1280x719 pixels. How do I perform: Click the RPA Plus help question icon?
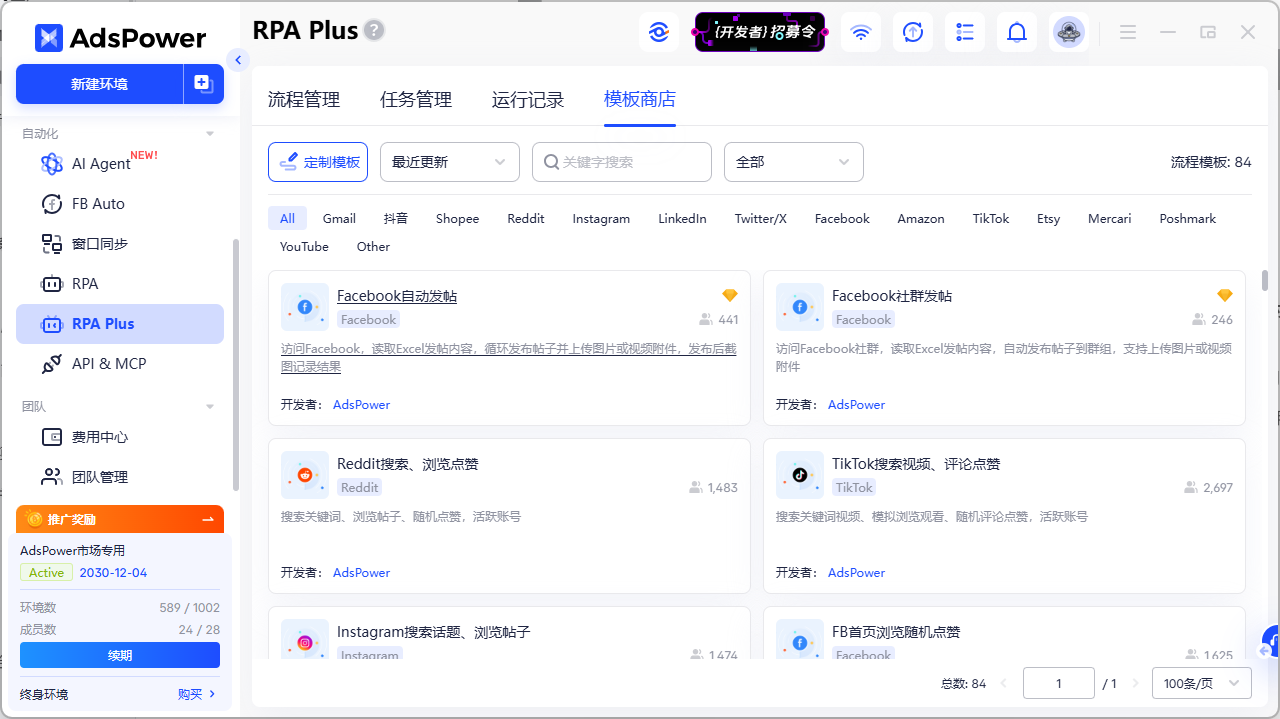374,30
